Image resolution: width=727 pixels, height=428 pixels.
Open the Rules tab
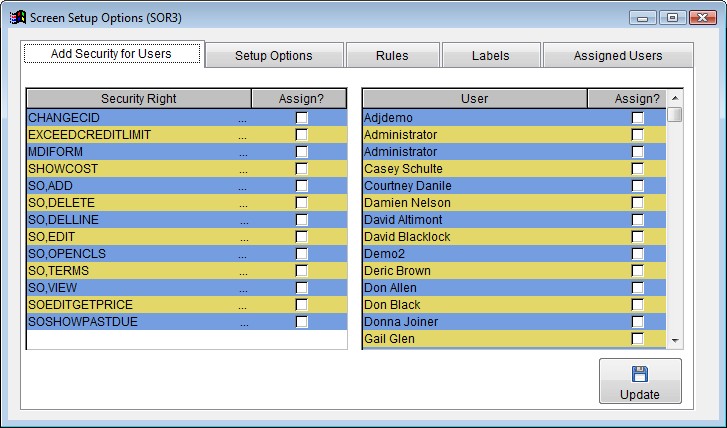pyautogui.click(x=392, y=56)
